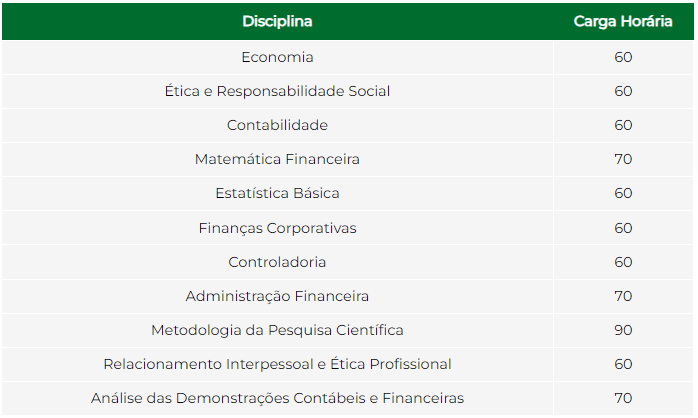
Task: Click the Carga Horária column header
Action: 623,21
